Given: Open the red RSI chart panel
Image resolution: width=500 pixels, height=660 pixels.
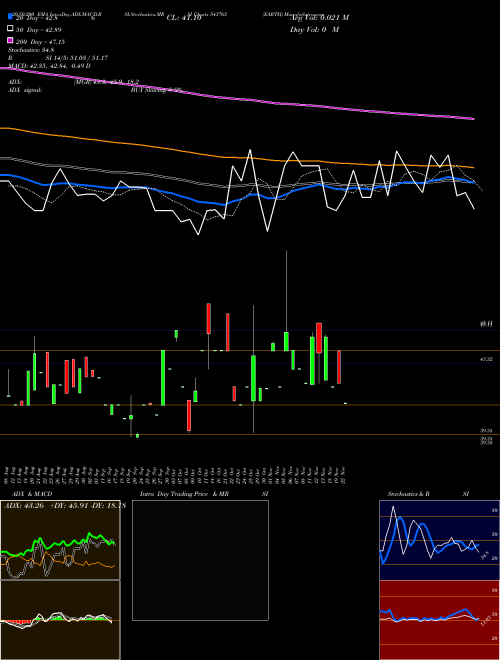Looking at the screenshot, I should click(x=439, y=620).
